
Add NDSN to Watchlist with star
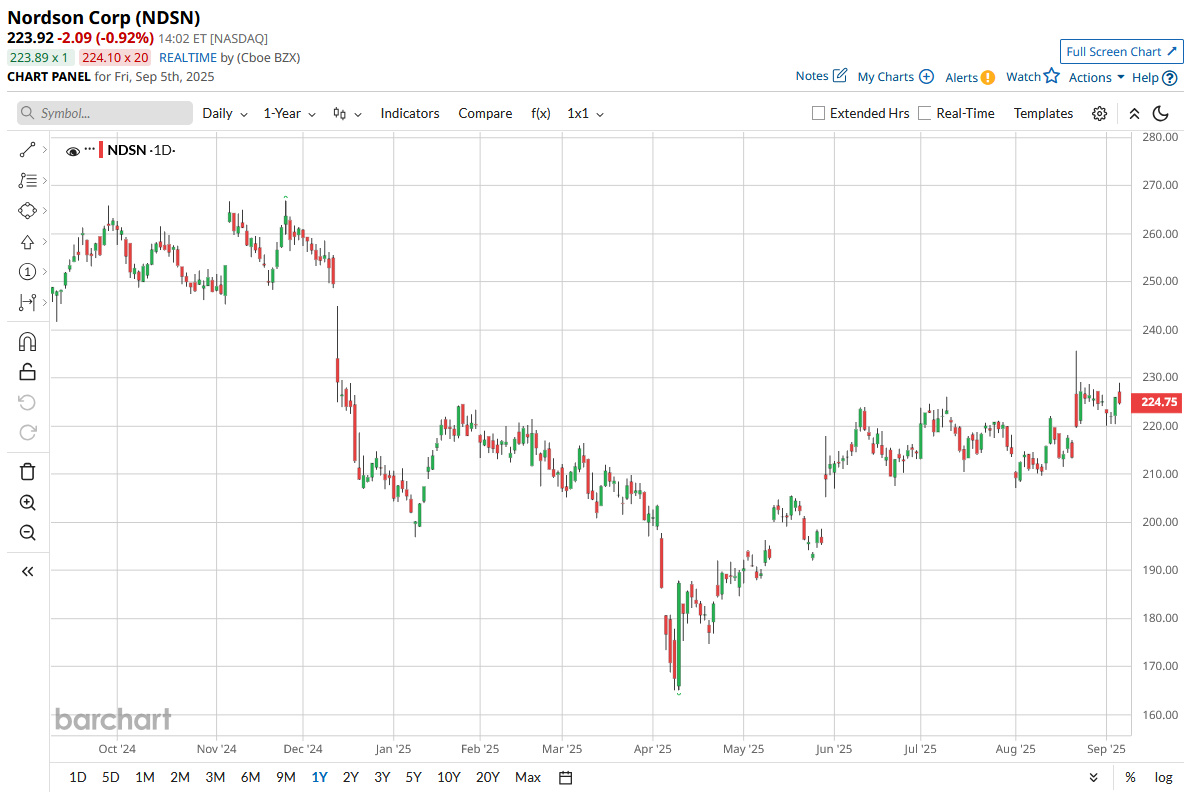(x=1033, y=76)
